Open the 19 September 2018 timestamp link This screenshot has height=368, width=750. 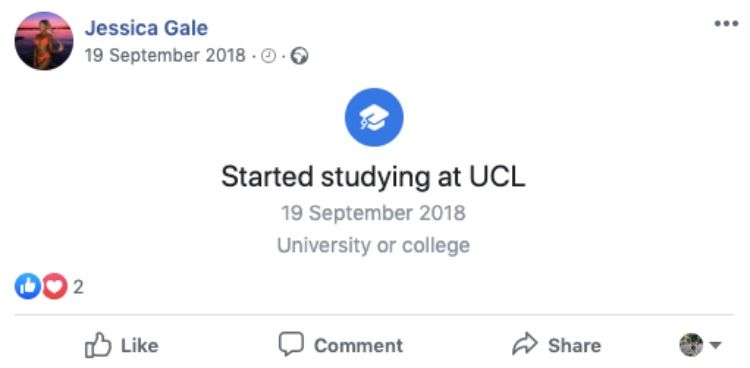(165, 56)
